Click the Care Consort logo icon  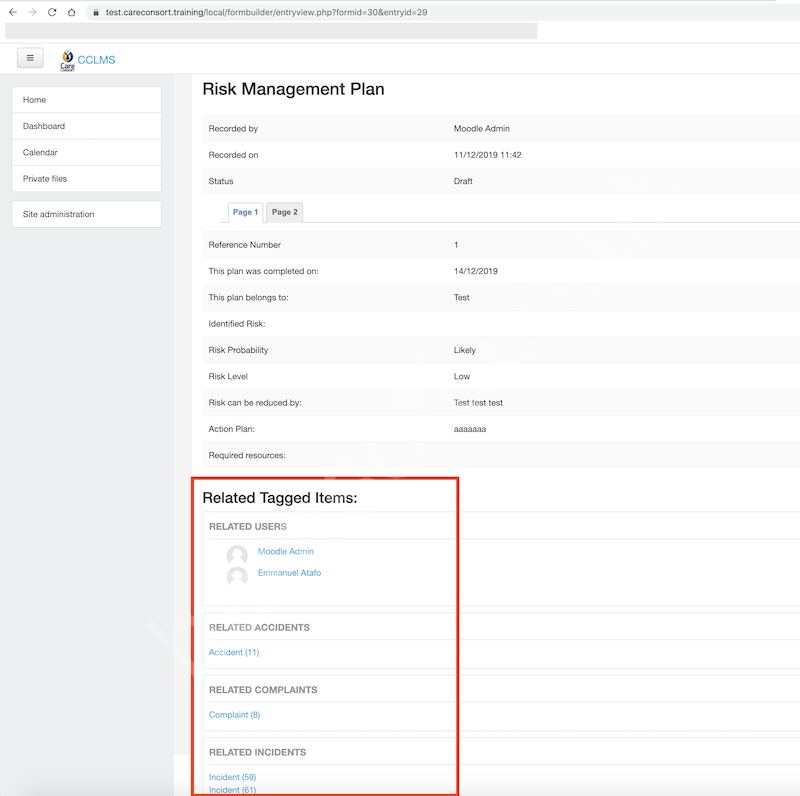point(67,60)
